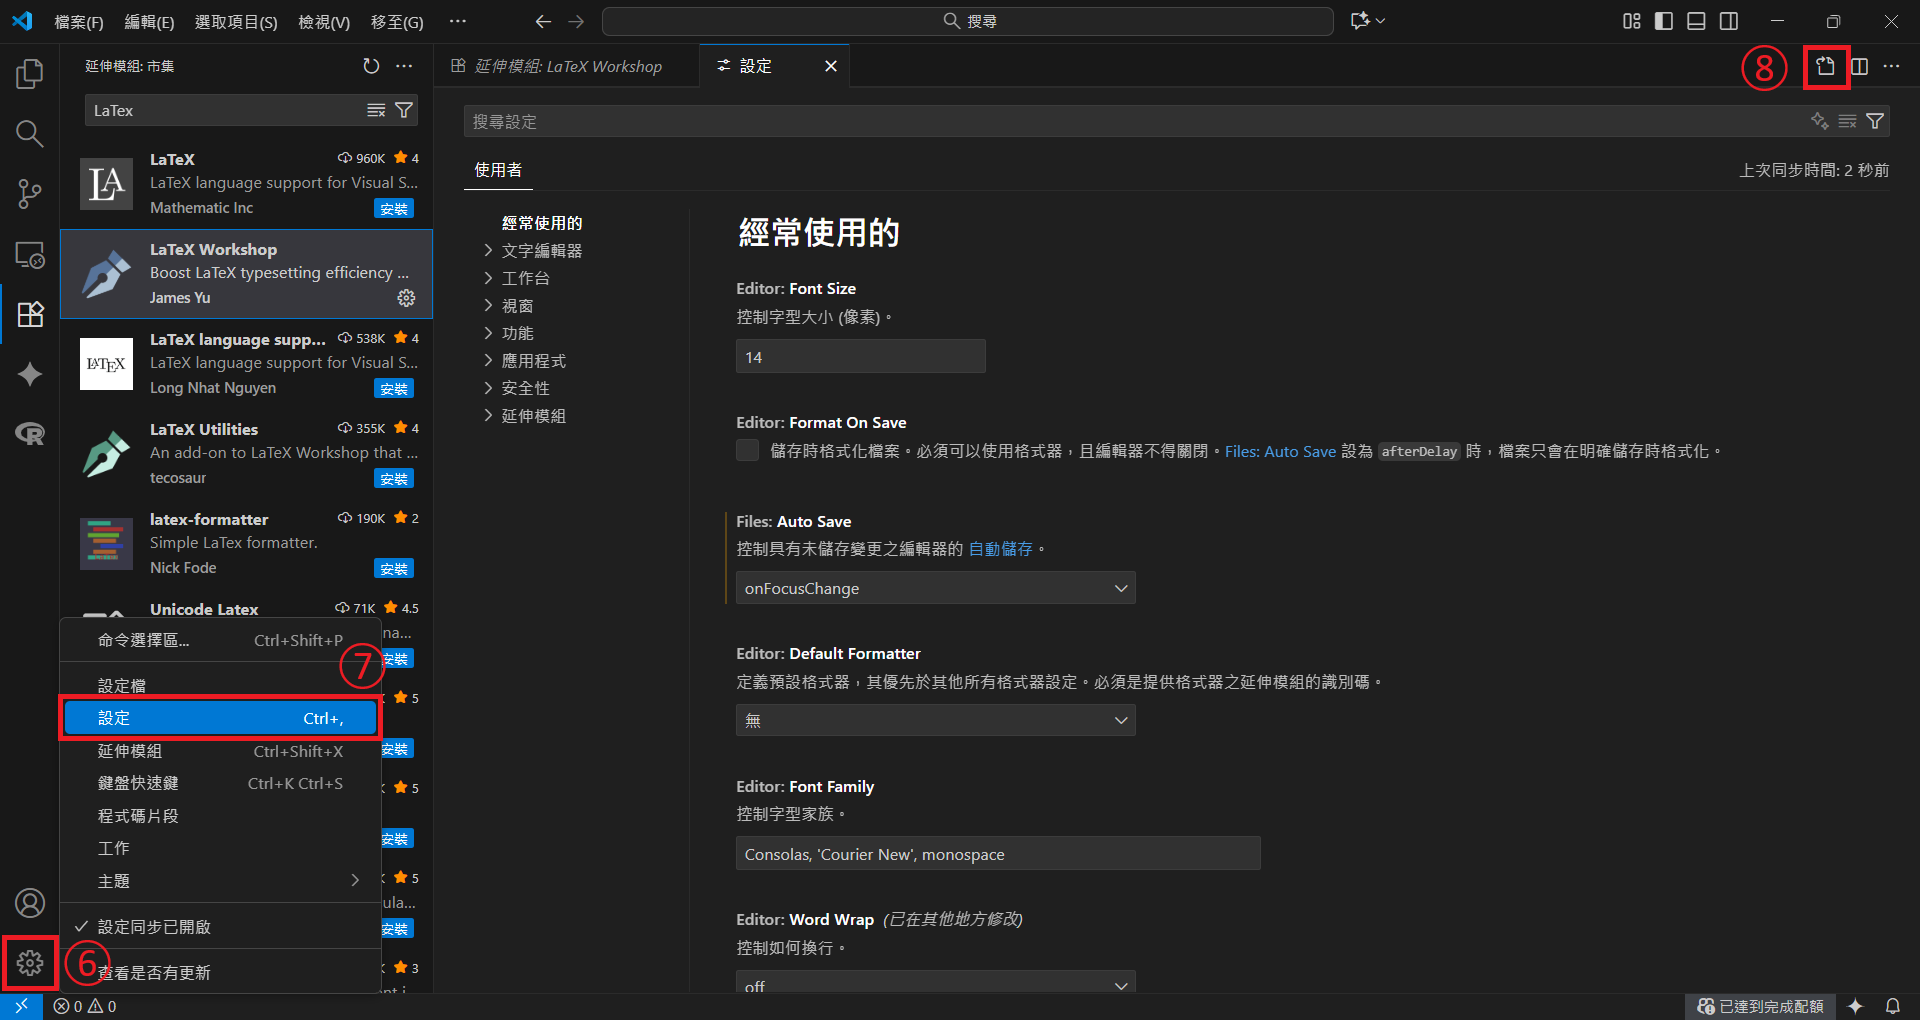Expand the 應用程式 settings category
The image size is (1920, 1020).
533,361
